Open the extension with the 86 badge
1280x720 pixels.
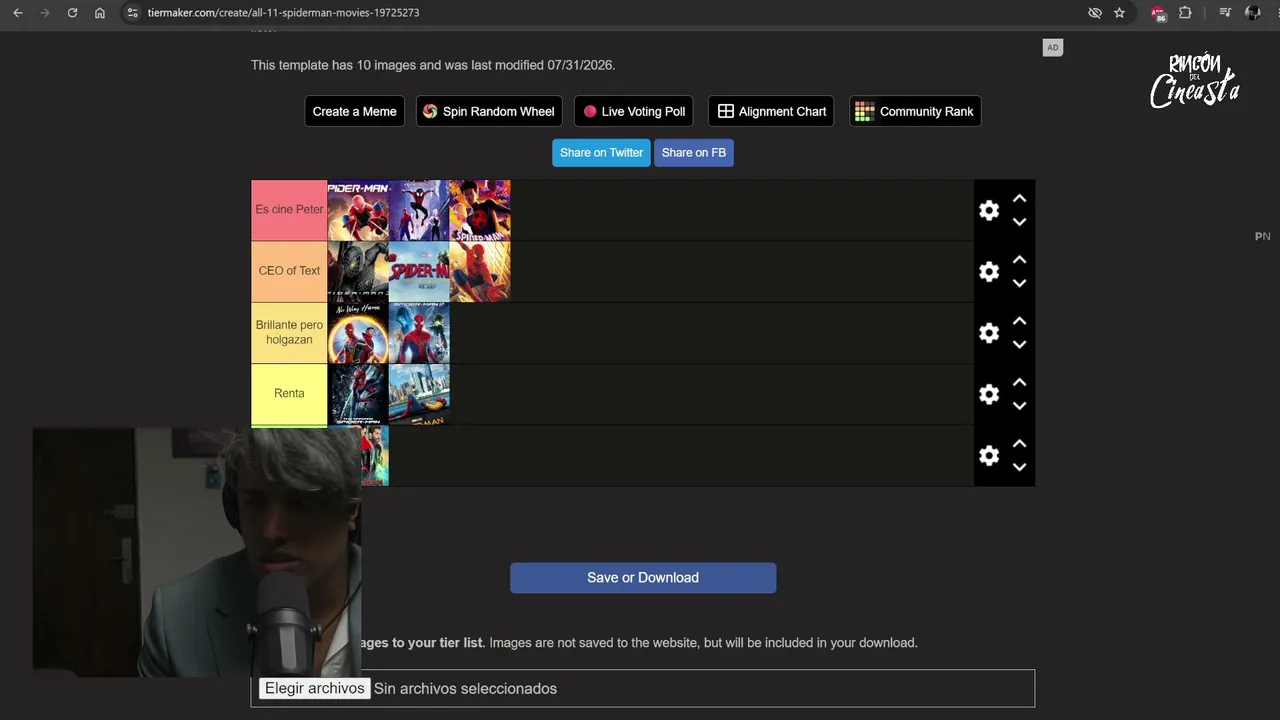pos(1158,13)
